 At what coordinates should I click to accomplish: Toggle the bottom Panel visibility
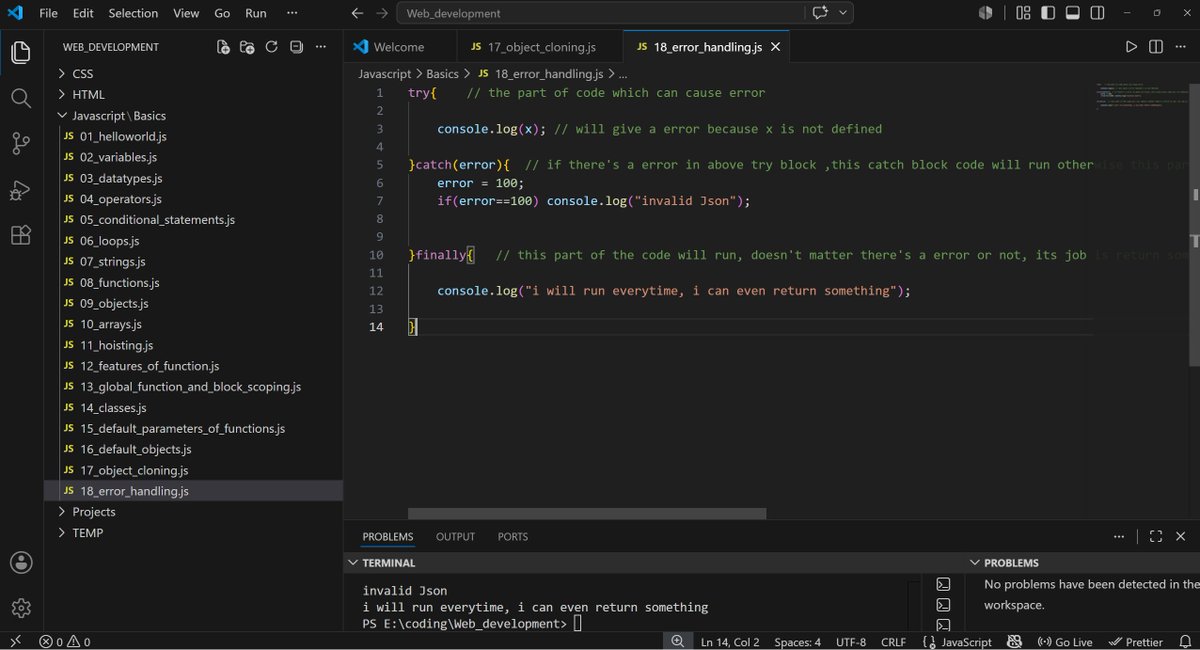[1073, 13]
